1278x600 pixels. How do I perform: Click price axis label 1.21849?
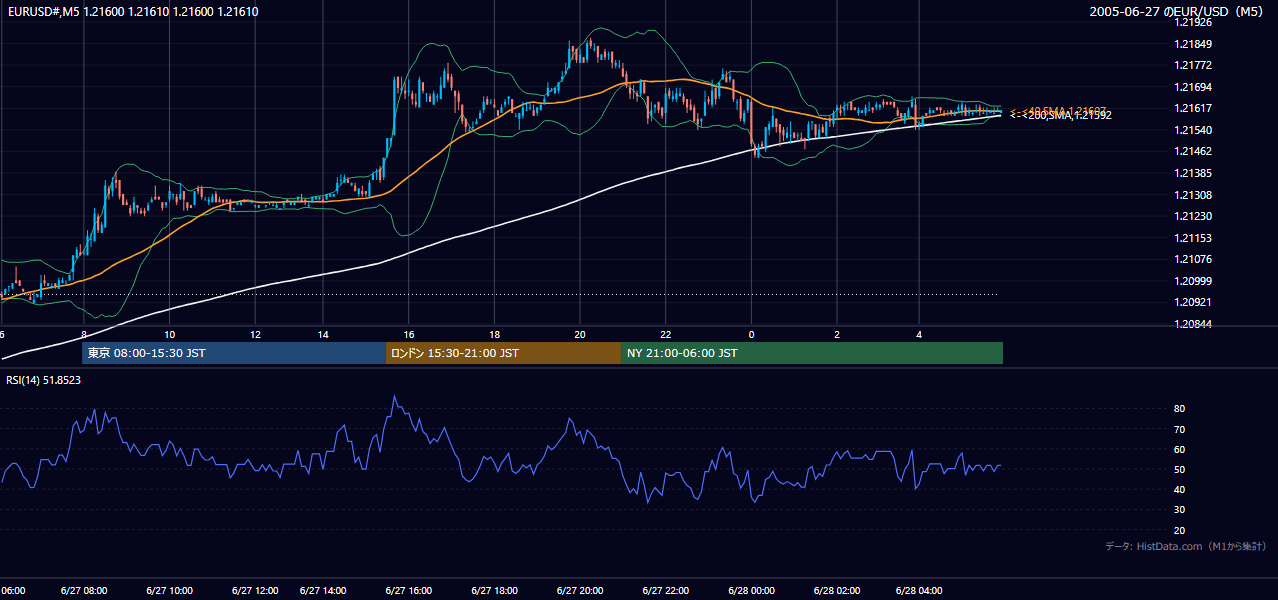pos(1193,44)
